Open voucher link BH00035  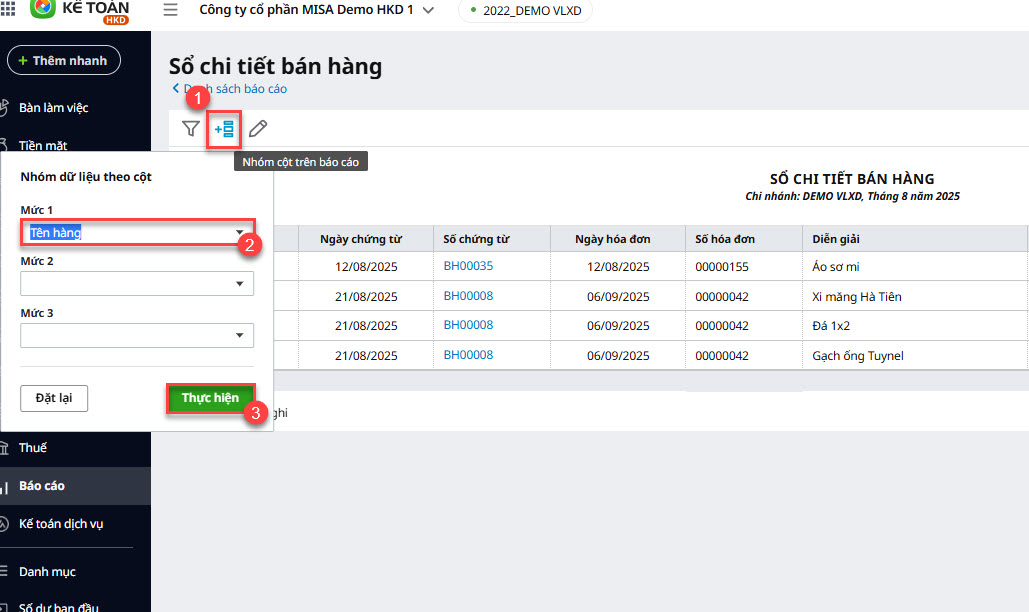pos(468,266)
